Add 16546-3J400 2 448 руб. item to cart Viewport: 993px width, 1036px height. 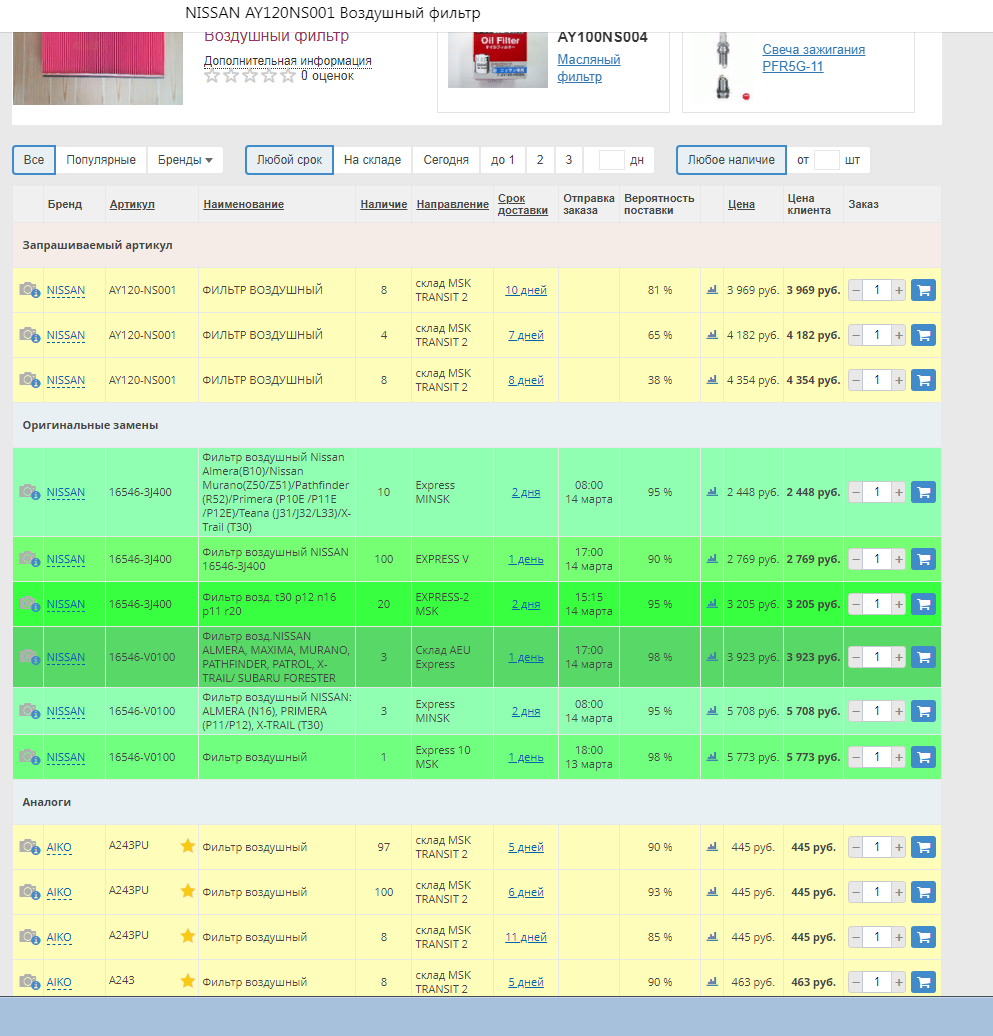pos(923,492)
